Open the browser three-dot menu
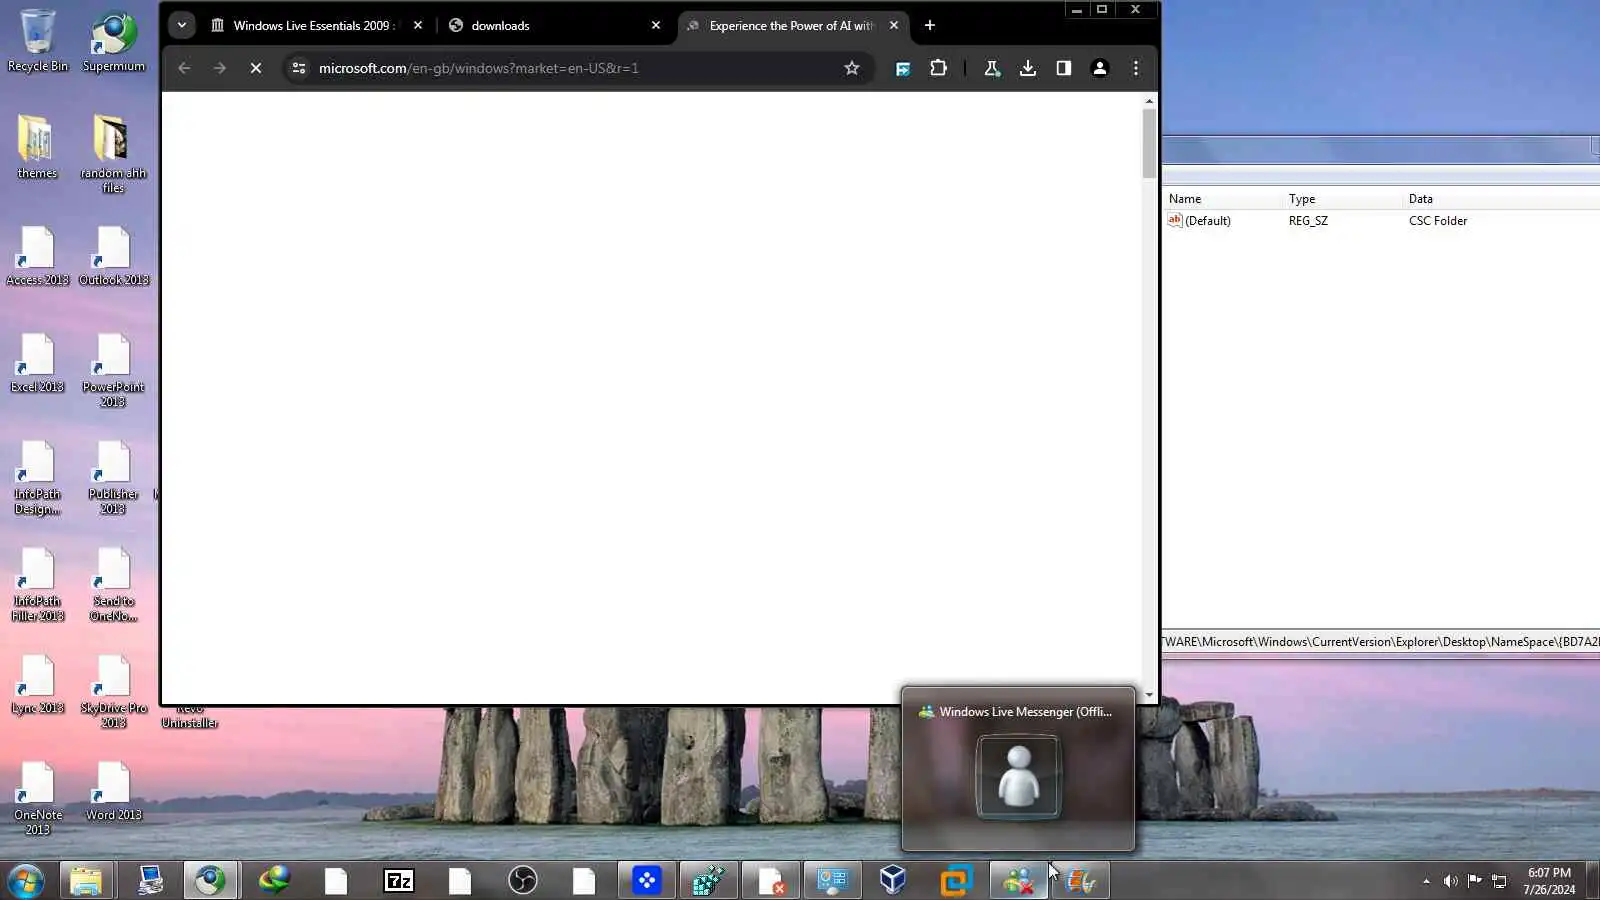 [x=1136, y=68]
